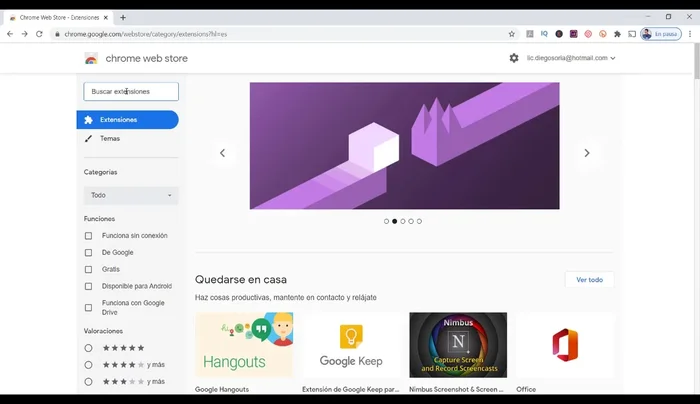Open the Office logo thumbnail
This screenshot has width=700, height=404.
(565, 345)
